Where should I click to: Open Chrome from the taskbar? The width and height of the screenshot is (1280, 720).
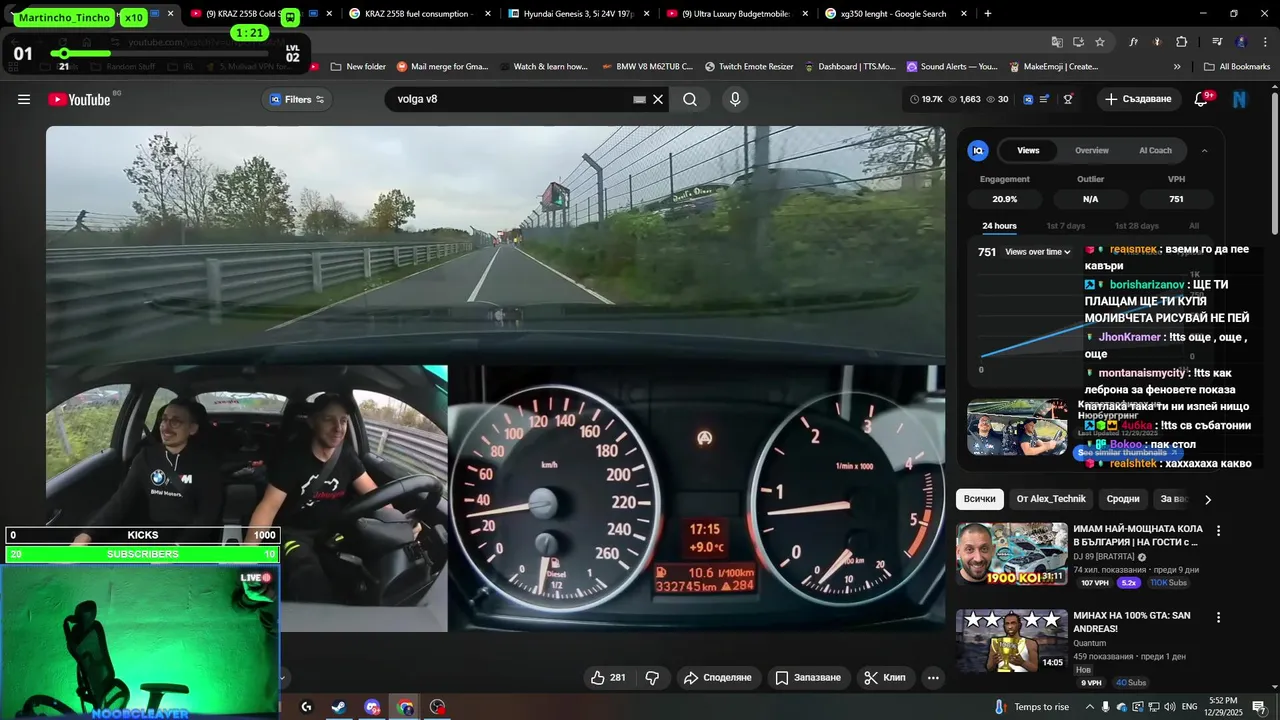coord(405,707)
